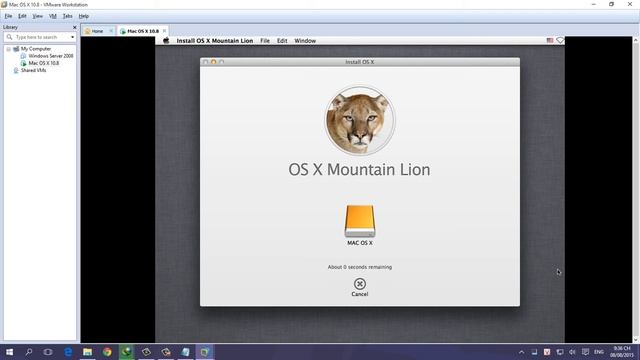Click the Mountain Lion logo image
This screenshot has height=360, width=640.
pyautogui.click(x=360, y=120)
